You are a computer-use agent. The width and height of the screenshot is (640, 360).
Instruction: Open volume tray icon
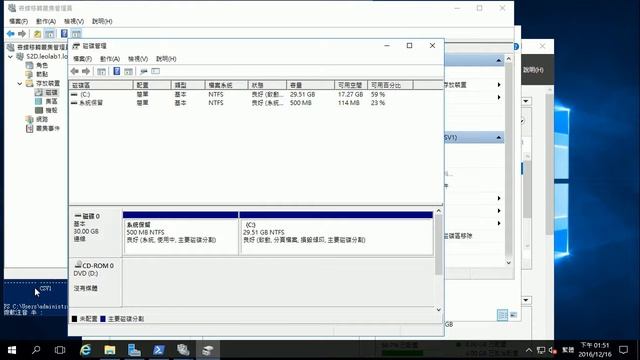tap(553, 350)
